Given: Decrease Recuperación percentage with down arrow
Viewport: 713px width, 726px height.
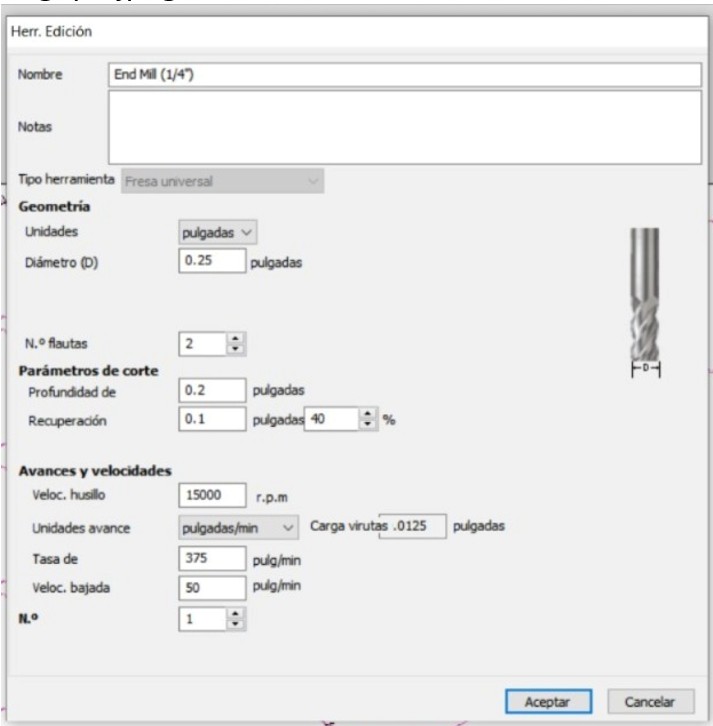Looking at the screenshot, I should pyautogui.click(x=368, y=425).
